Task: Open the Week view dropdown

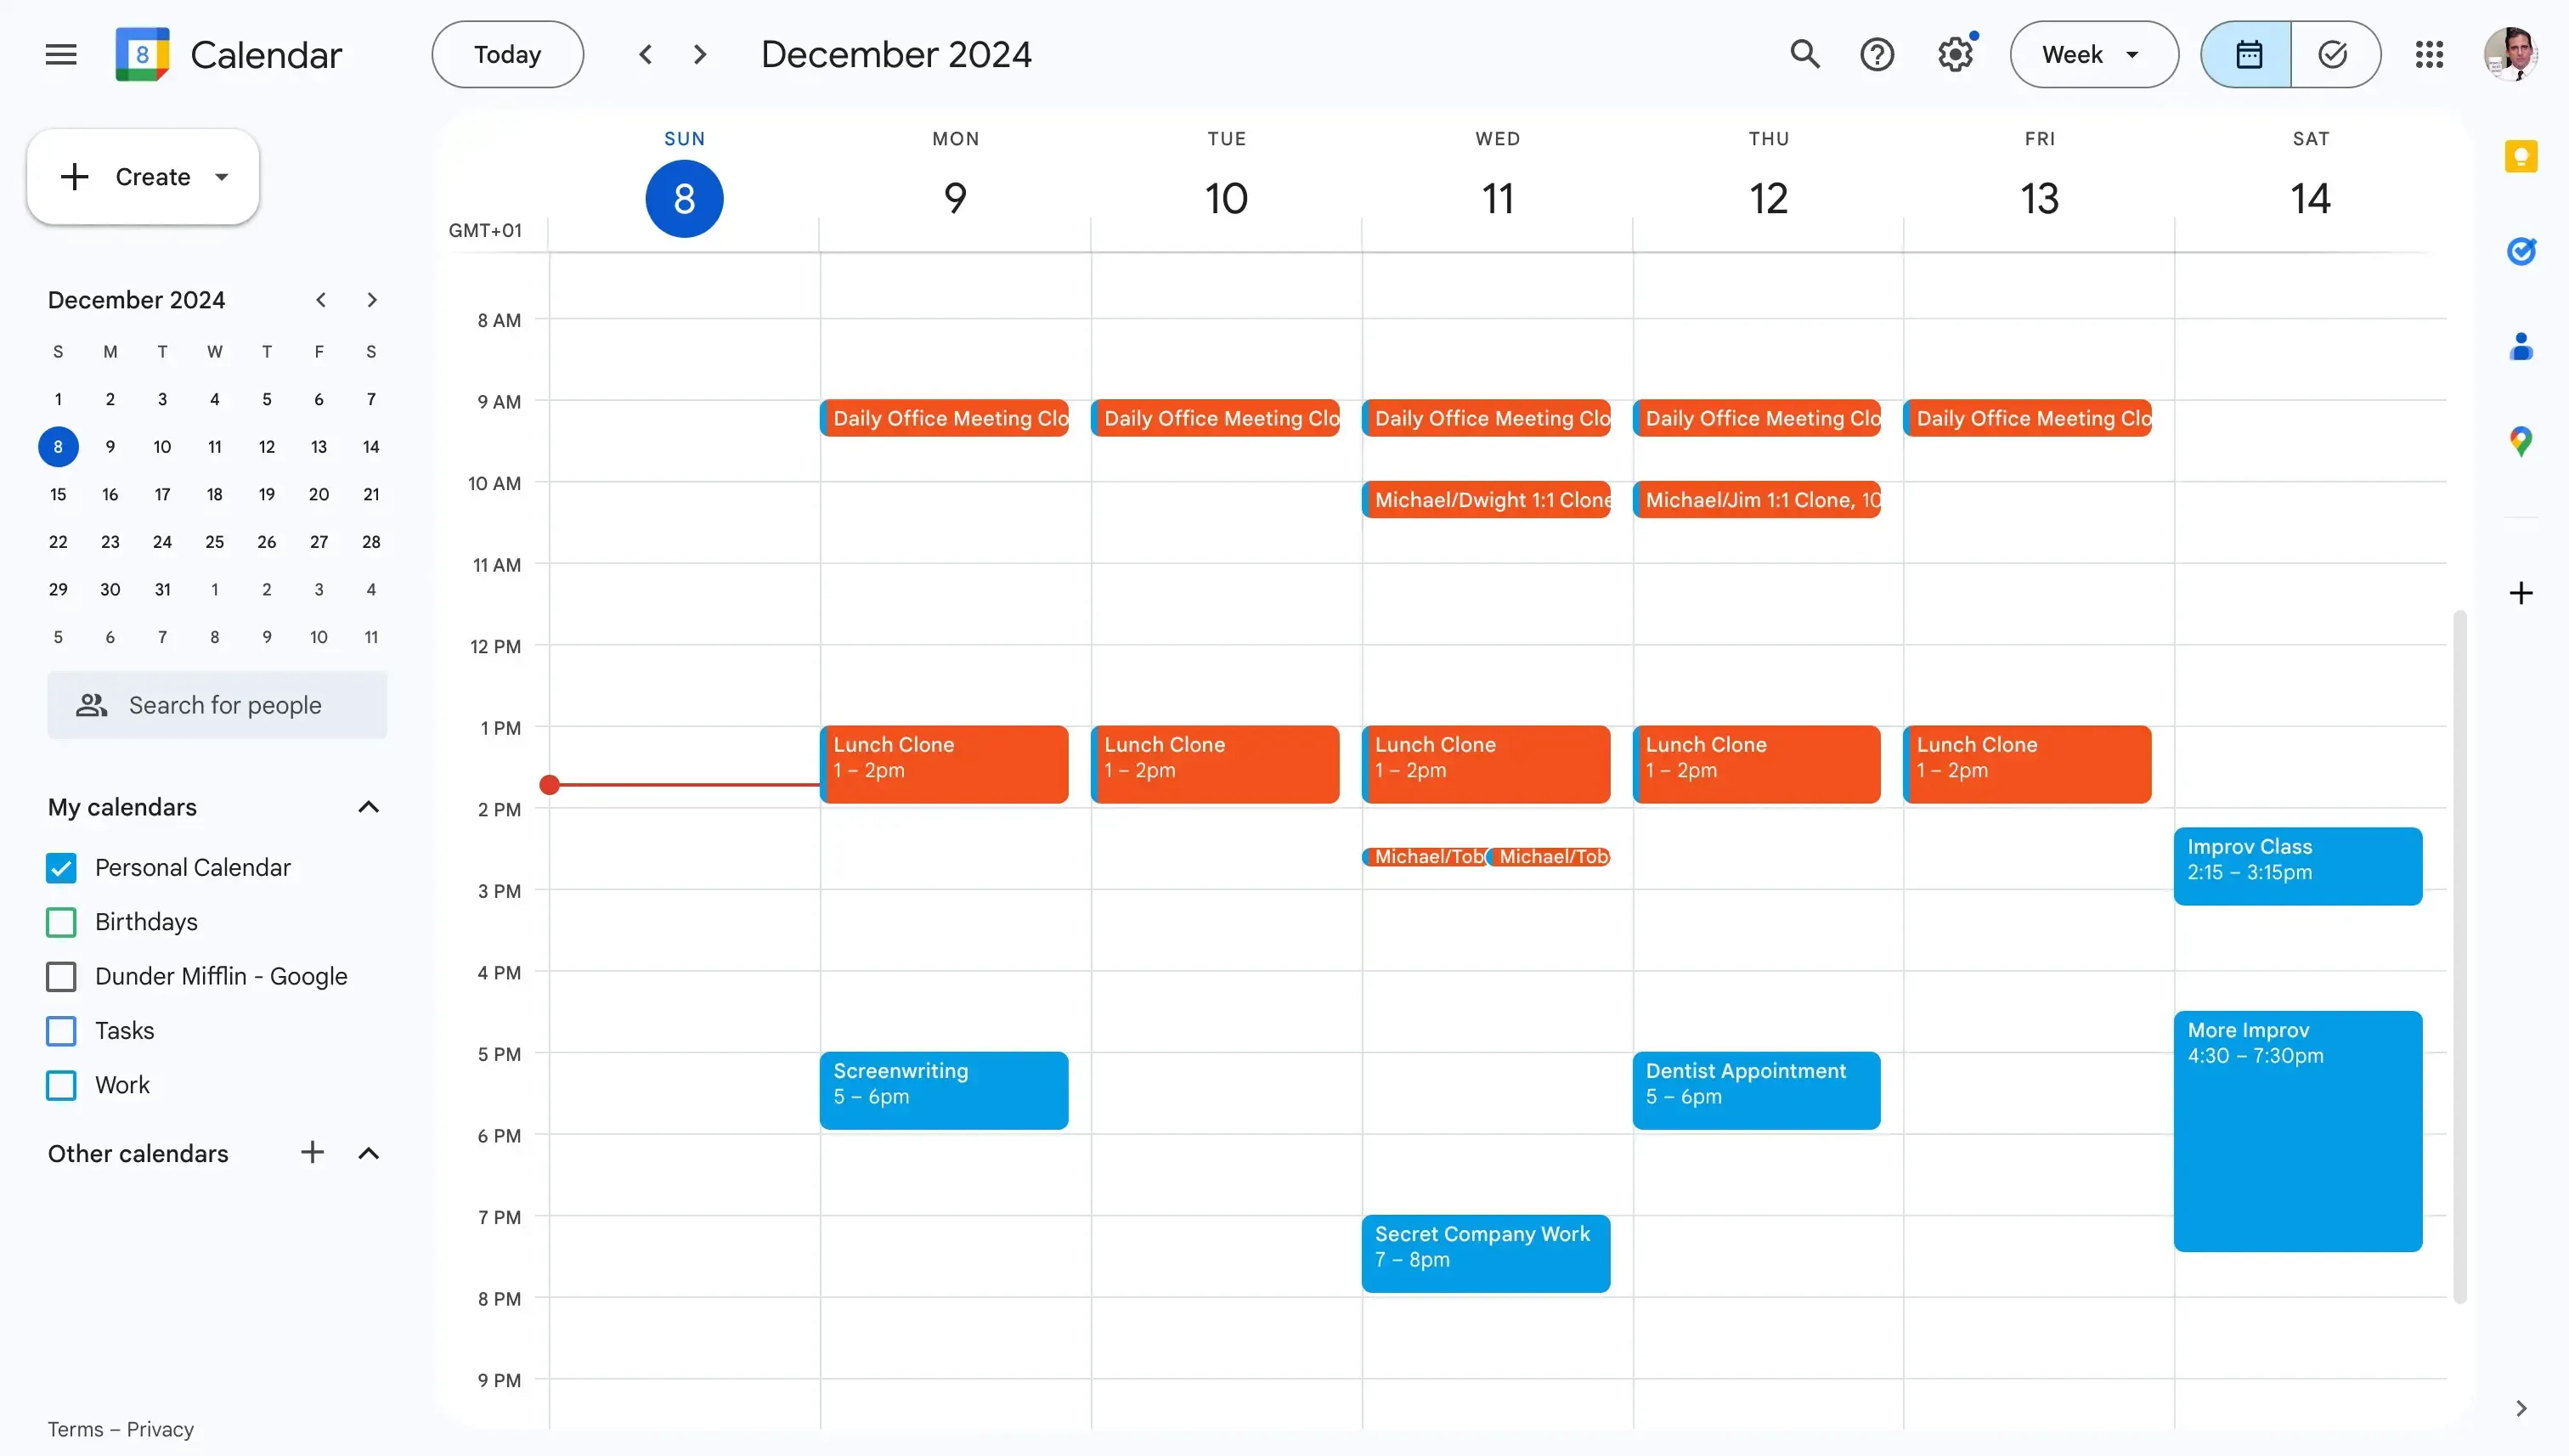Action: click(x=2093, y=54)
